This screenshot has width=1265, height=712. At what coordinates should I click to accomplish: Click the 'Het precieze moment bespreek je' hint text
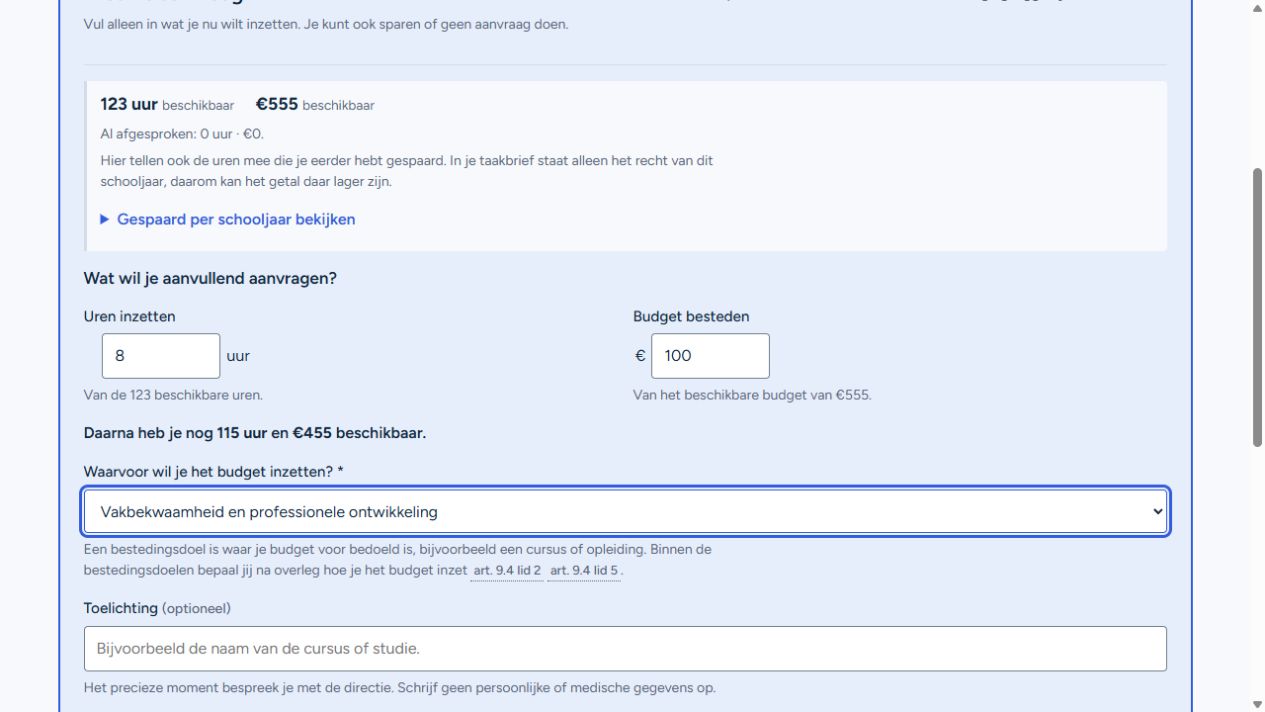pyautogui.click(x=400, y=688)
